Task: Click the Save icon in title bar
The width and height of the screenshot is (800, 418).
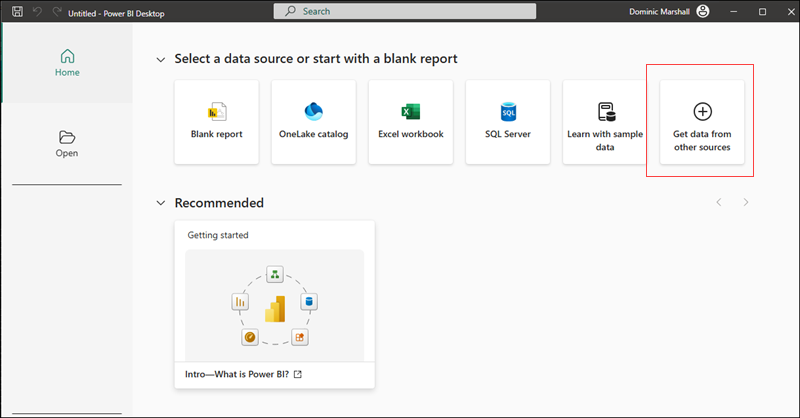Action: 17,11
